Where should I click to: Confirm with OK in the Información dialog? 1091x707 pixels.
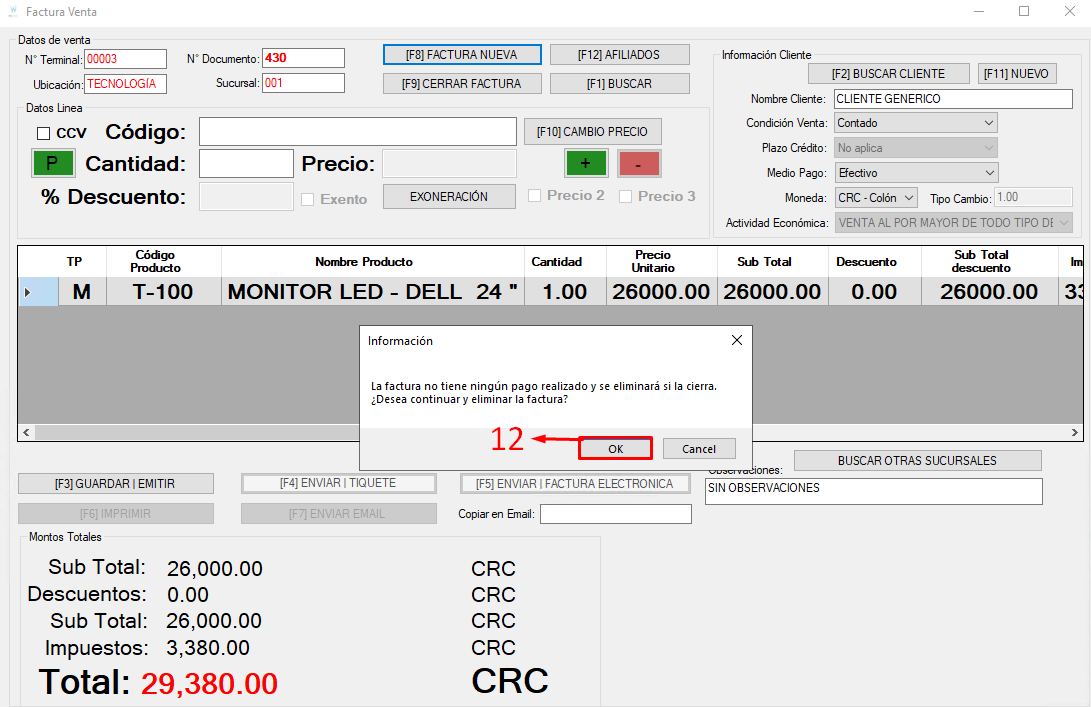click(615, 449)
